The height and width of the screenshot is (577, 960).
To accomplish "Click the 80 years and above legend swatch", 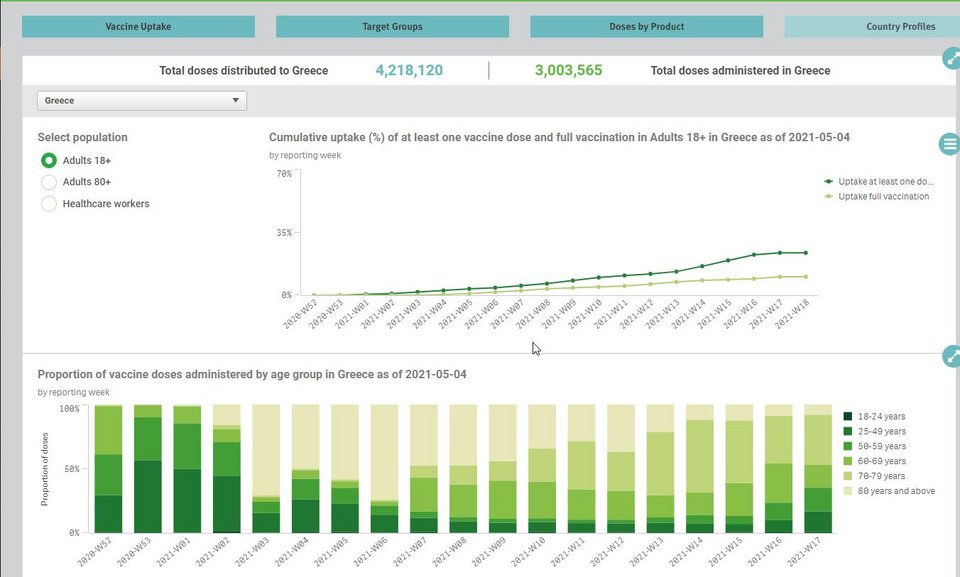I will click(848, 491).
